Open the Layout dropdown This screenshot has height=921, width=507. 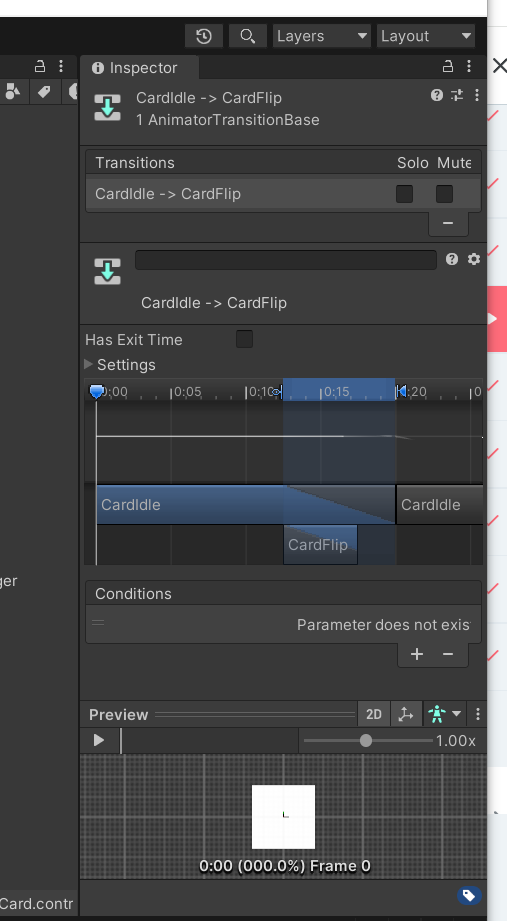click(x=426, y=36)
